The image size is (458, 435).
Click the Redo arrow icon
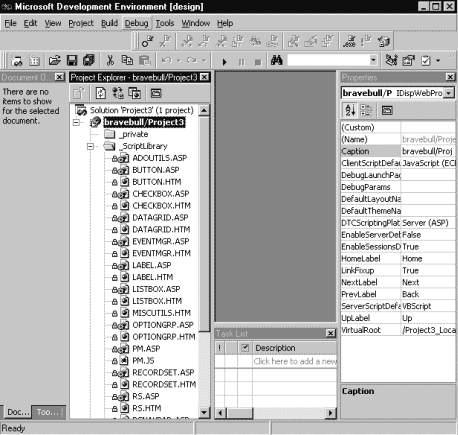192,60
